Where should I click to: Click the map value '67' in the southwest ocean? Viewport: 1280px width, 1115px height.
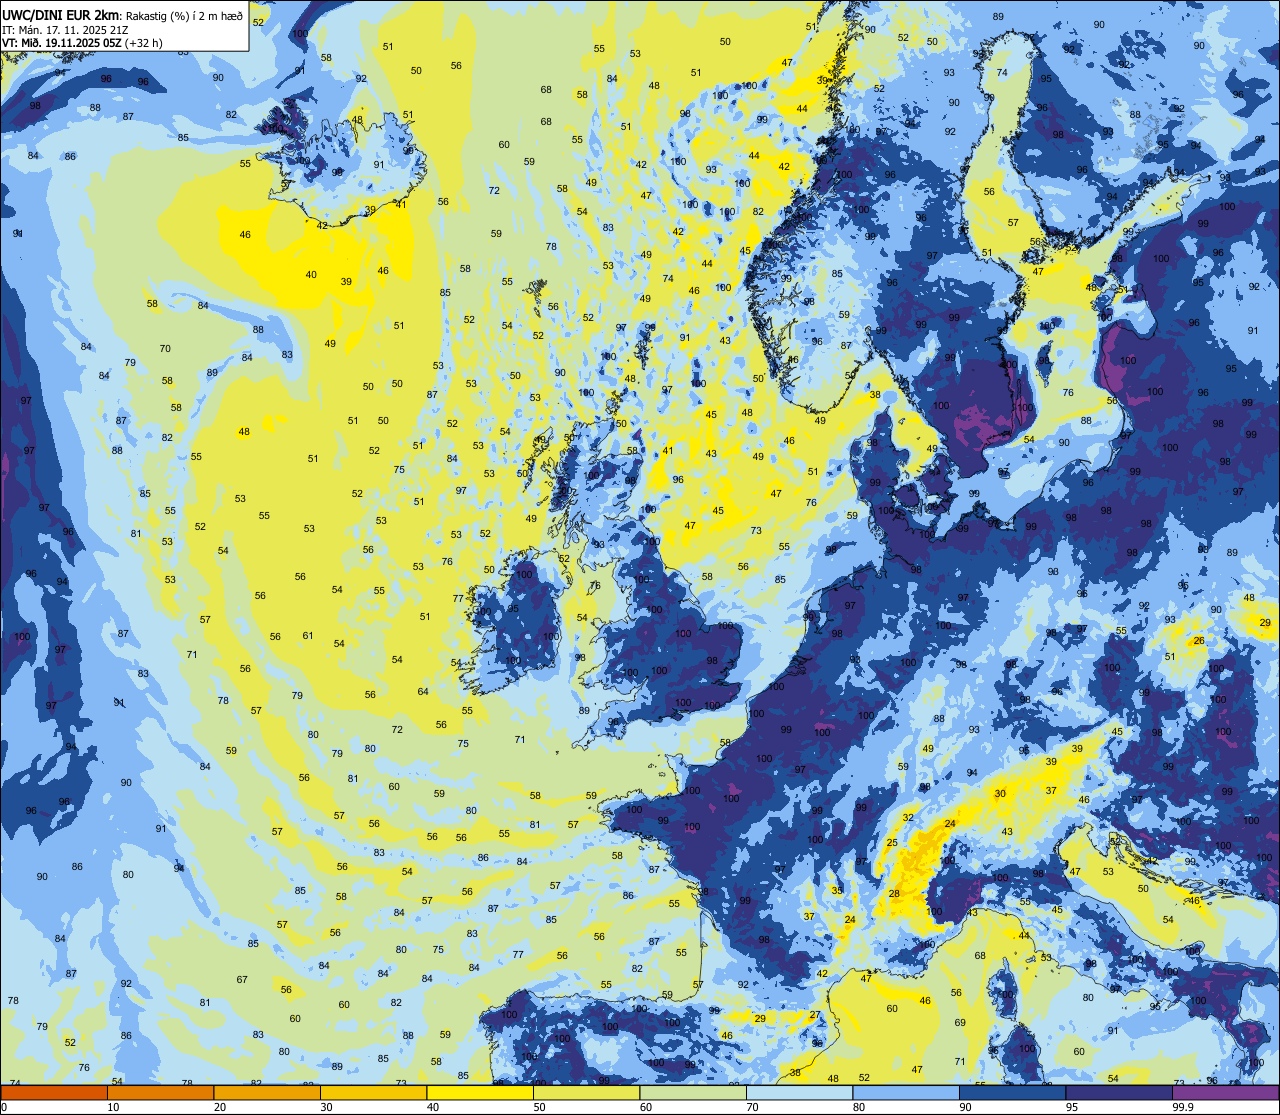coord(242,979)
